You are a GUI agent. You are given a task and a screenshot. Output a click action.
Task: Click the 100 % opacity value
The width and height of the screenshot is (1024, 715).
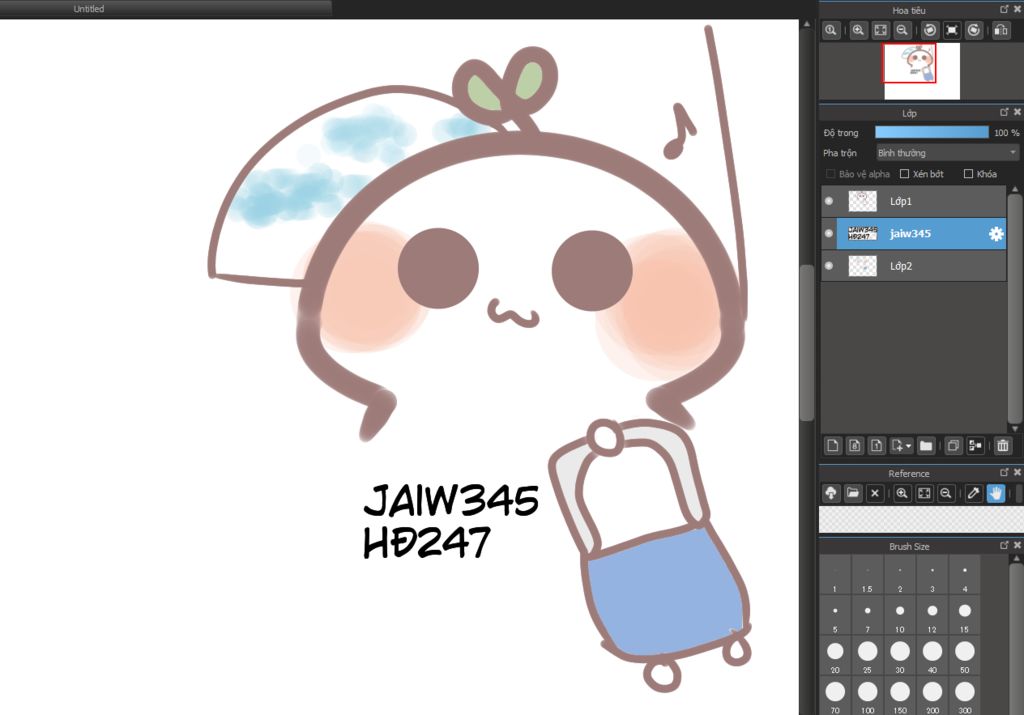[x=1006, y=133]
